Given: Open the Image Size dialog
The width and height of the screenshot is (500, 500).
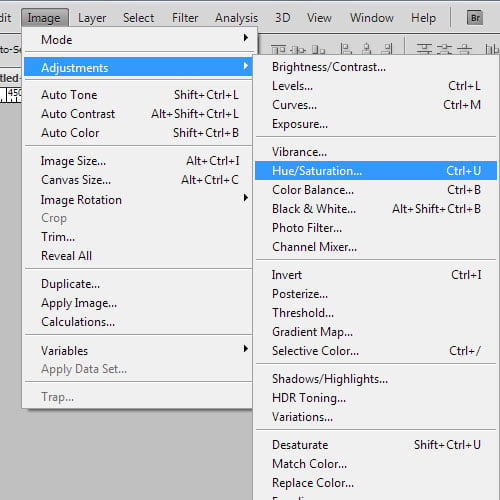Looking at the screenshot, I should click(x=138, y=161).
